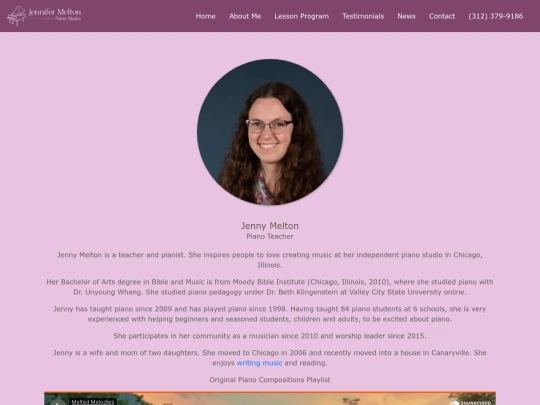540x405 pixels.
Task: Click the SoundCloud logo in the player
Action: [470, 403]
